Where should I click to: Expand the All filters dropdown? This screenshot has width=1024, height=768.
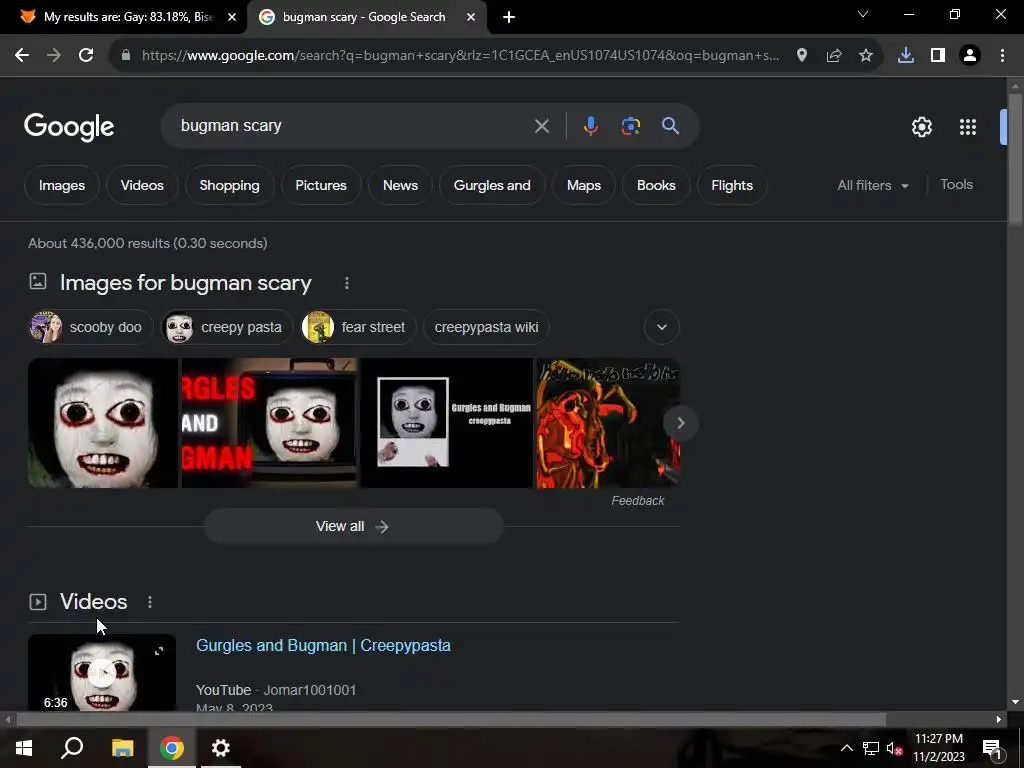tap(873, 185)
